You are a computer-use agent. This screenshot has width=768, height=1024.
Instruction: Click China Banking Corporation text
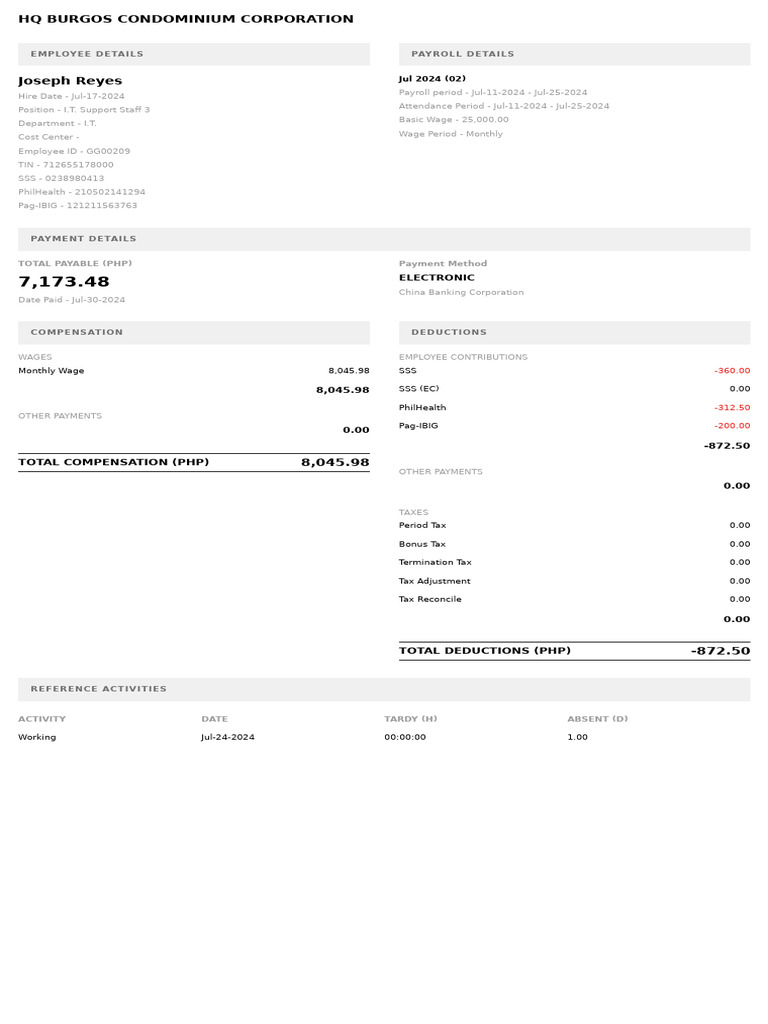pos(461,293)
